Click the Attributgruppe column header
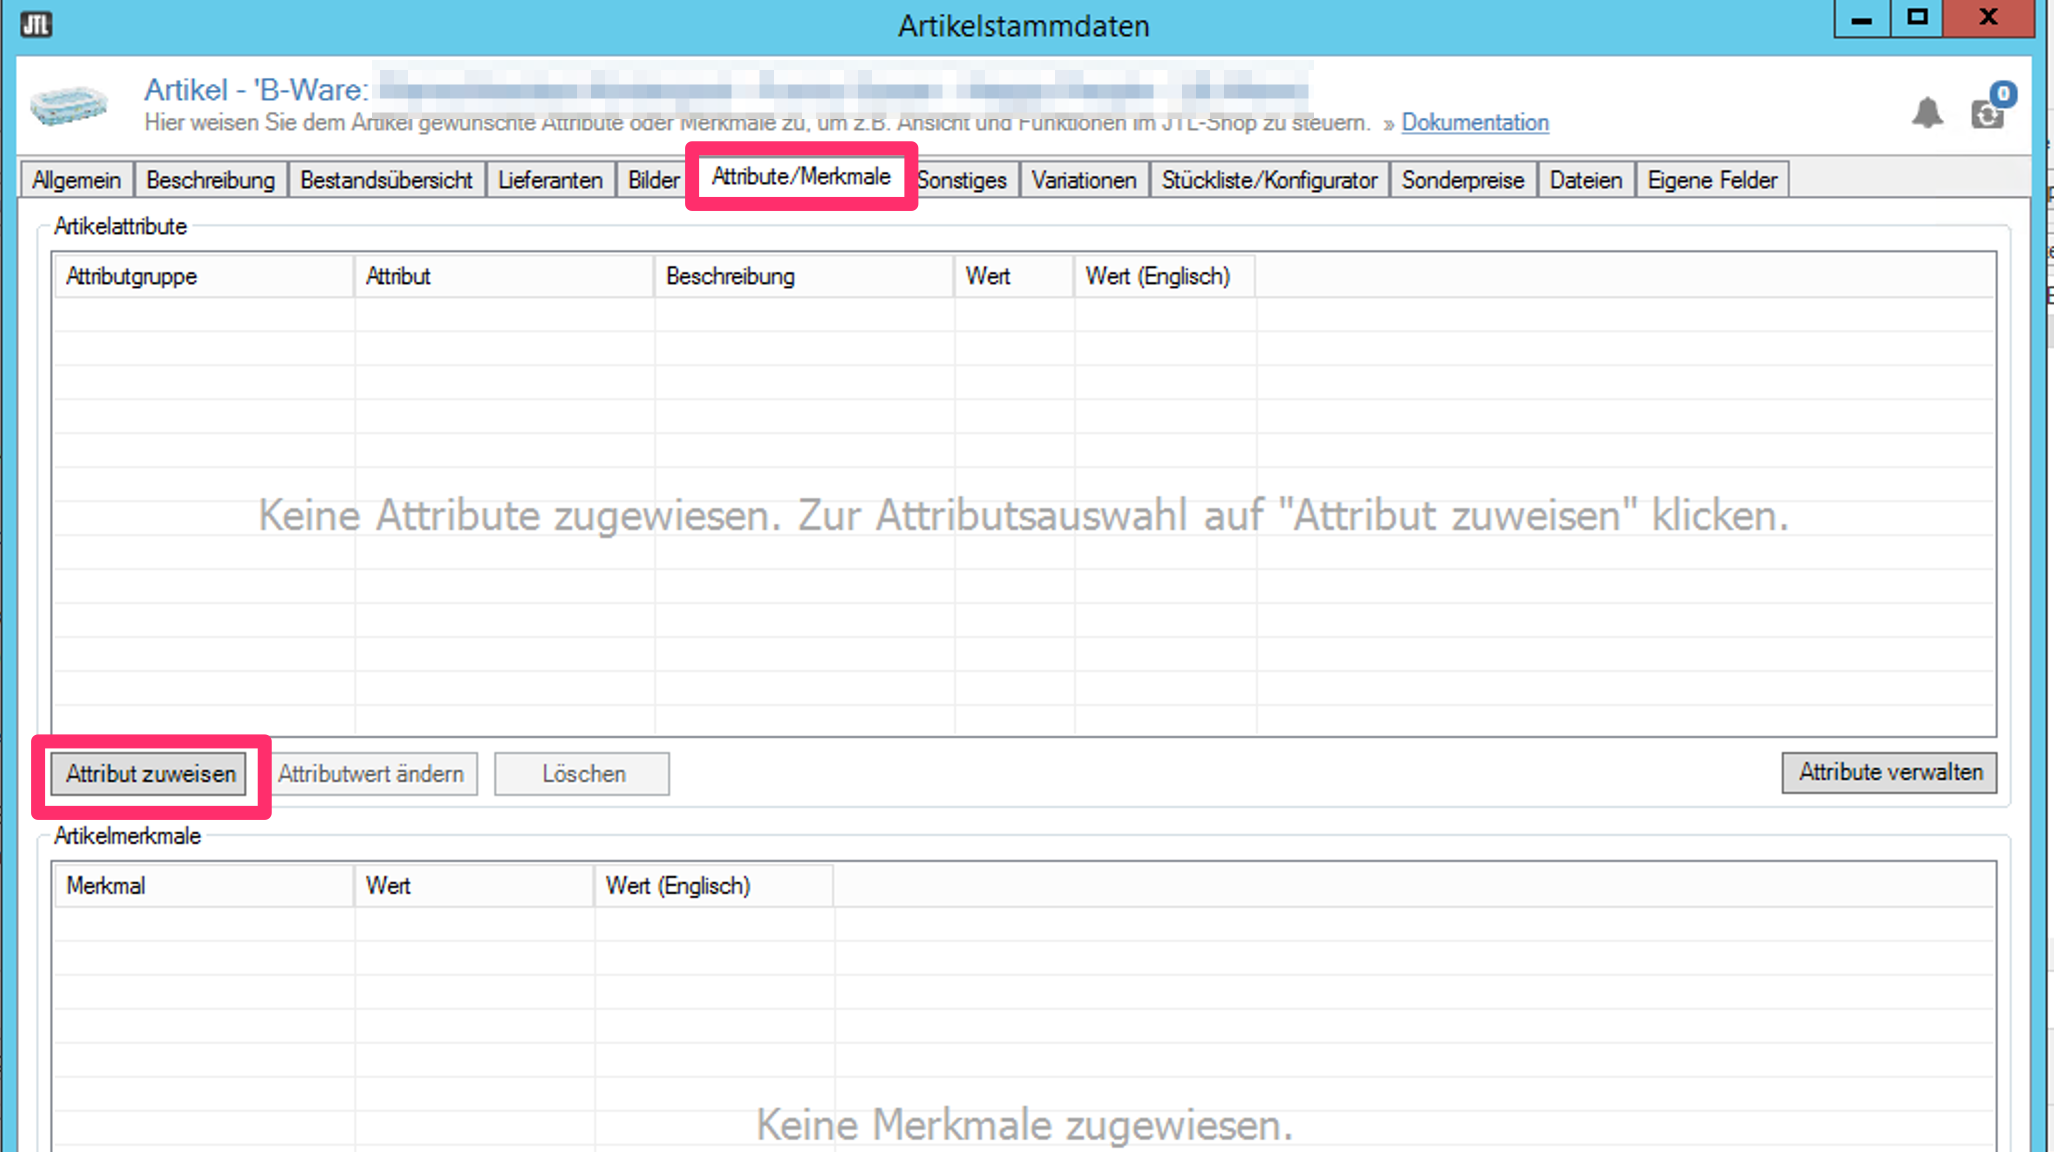 [203, 276]
